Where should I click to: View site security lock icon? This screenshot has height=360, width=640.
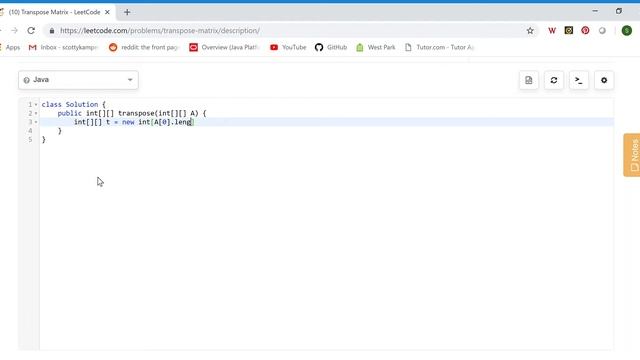(x=51, y=31)
